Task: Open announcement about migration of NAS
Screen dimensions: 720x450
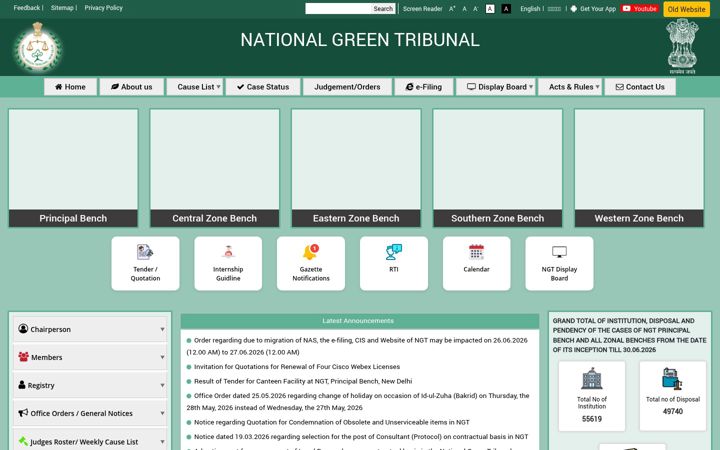Action: click(x=357, y=346)
